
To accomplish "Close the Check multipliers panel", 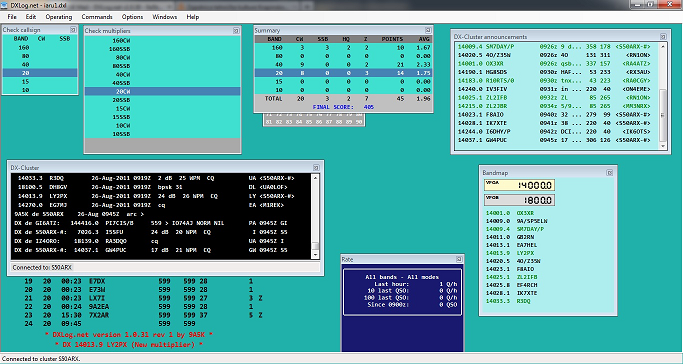I will click(236, 30).
